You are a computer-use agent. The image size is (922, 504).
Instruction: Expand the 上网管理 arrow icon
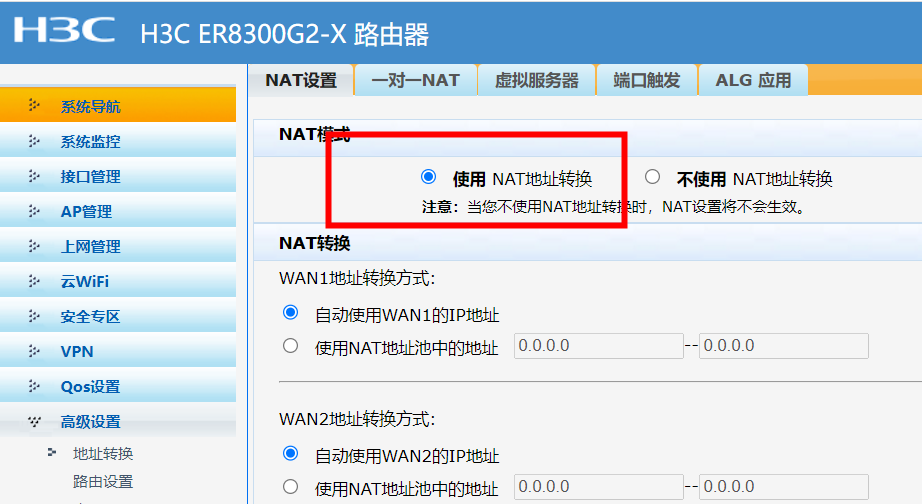(34, 246)
